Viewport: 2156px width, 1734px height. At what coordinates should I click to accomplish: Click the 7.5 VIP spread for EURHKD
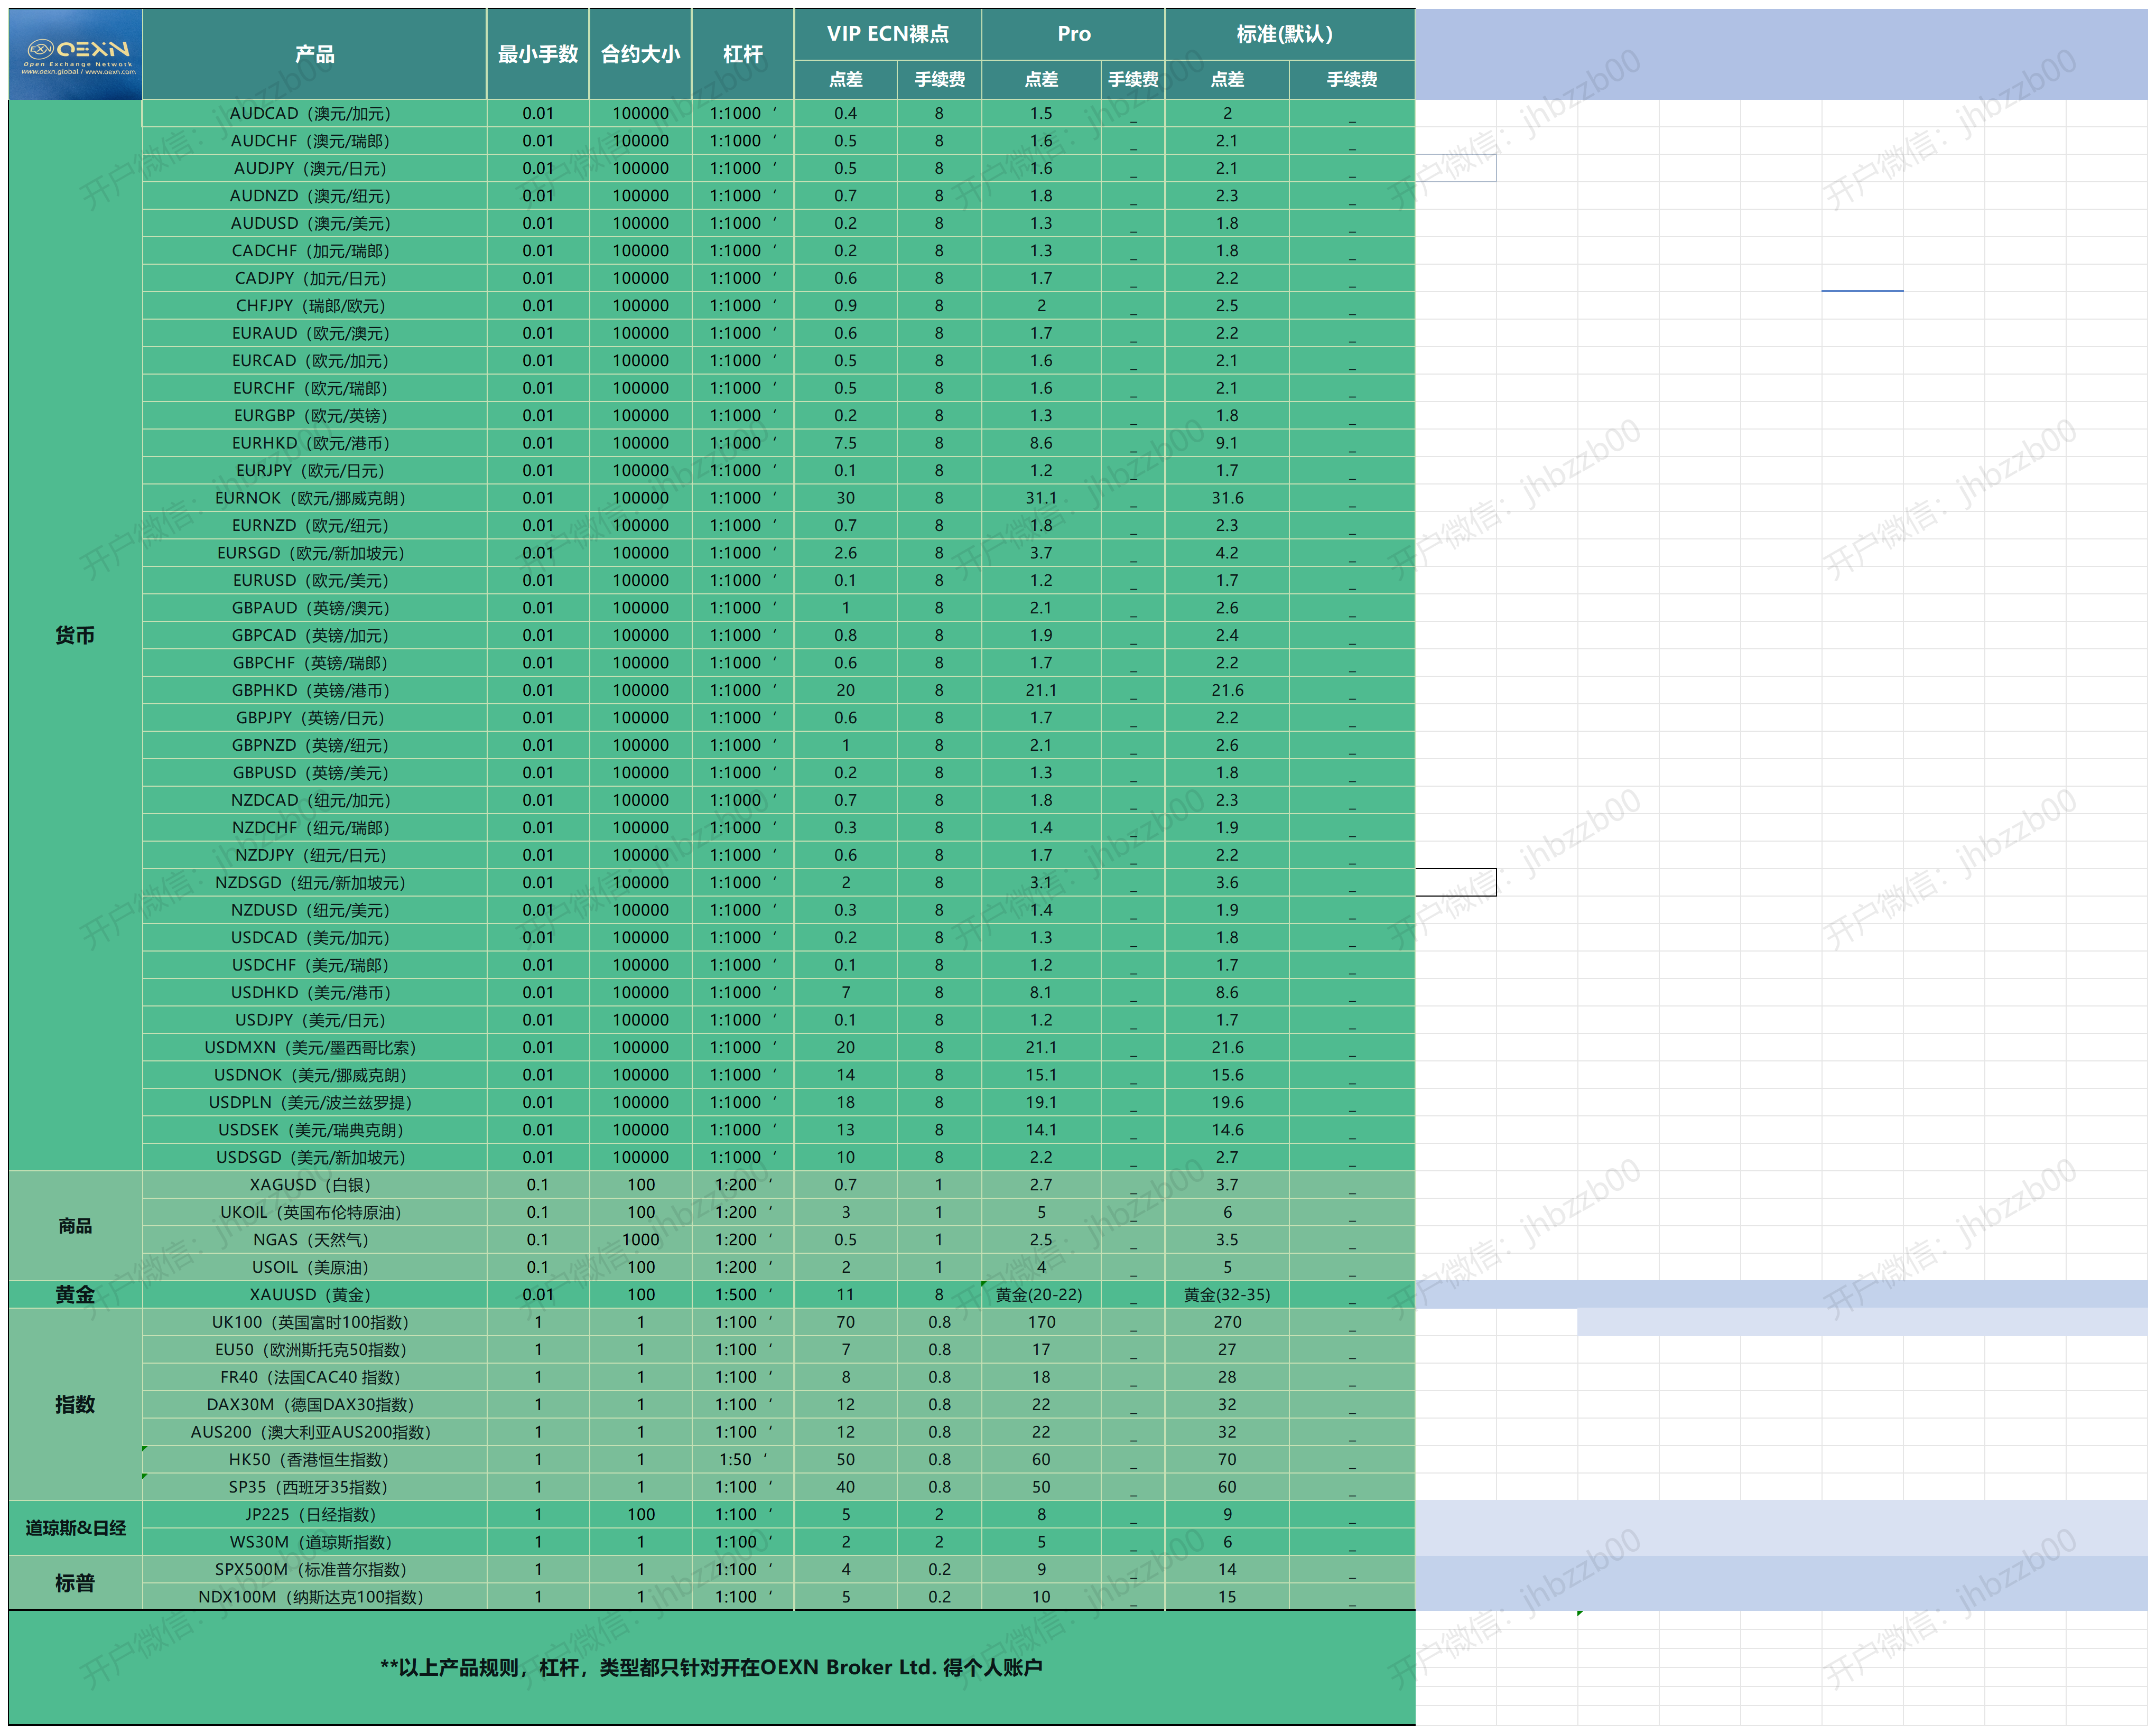click(x=845, y=443)
